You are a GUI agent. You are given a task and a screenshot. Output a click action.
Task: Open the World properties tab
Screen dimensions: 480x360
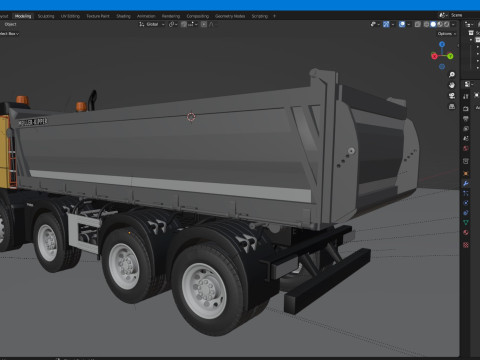click(x=466, y=148)
